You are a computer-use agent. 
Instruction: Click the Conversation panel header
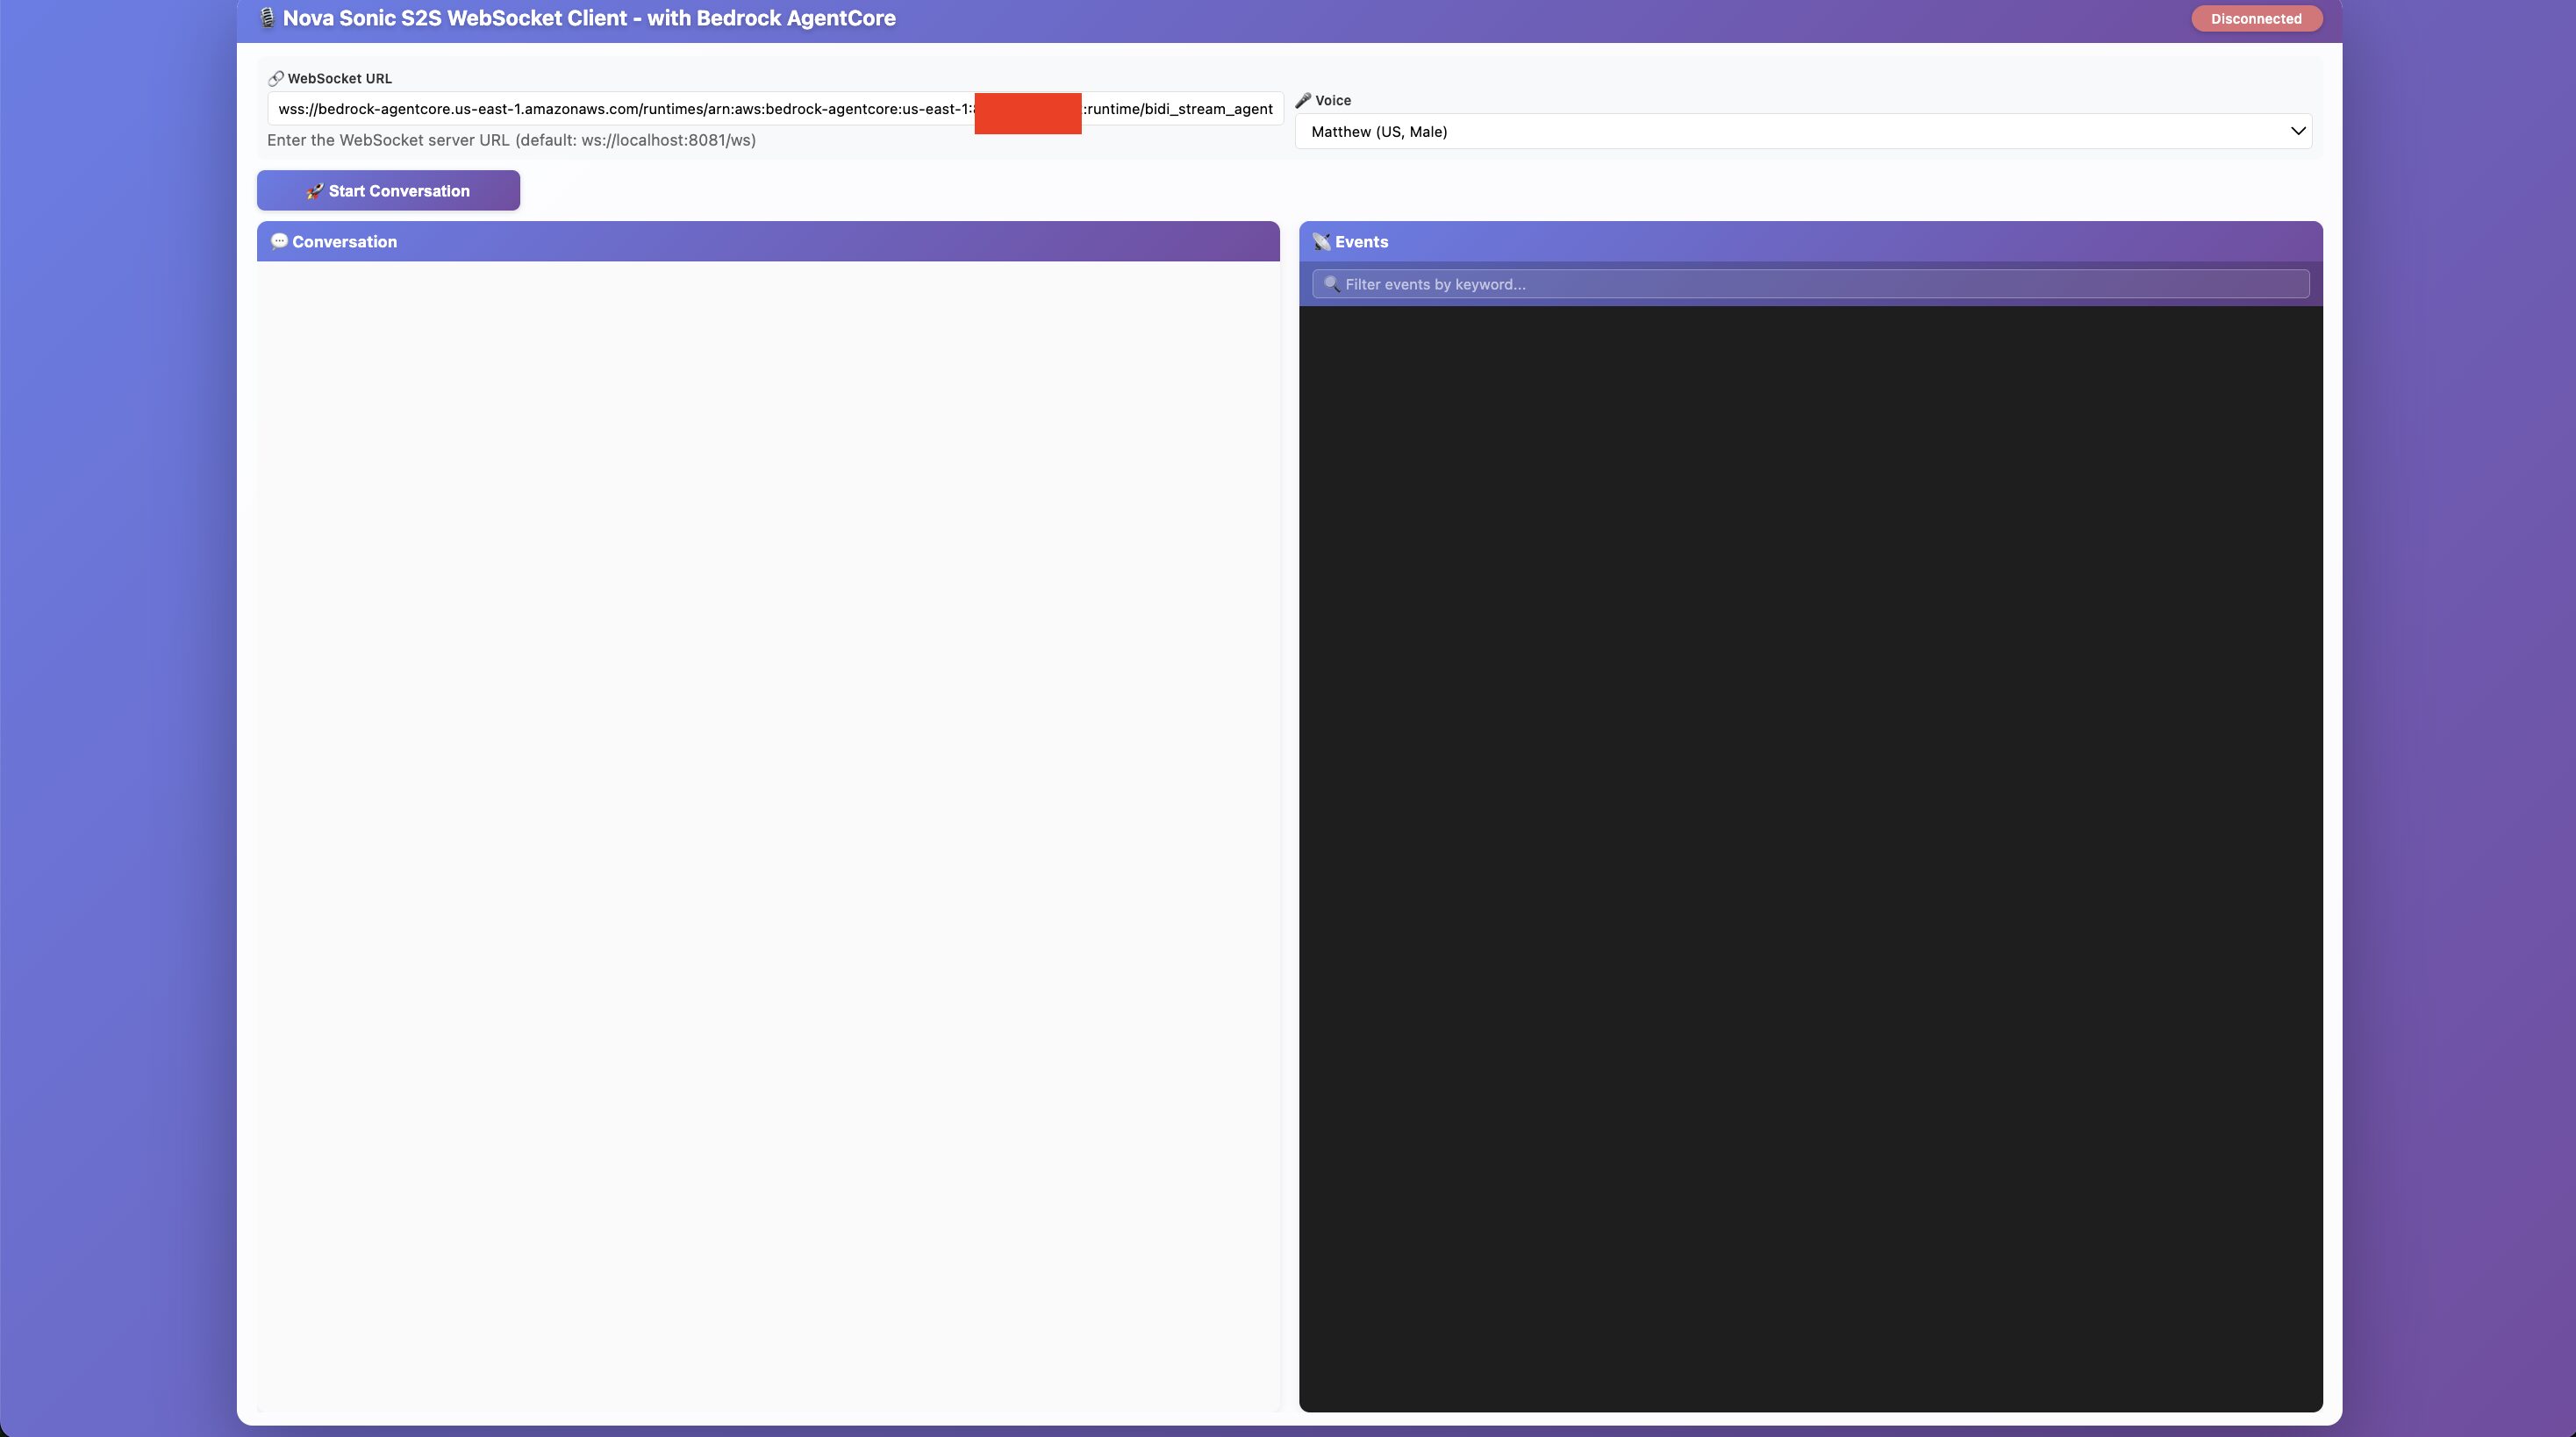(768, 241)
